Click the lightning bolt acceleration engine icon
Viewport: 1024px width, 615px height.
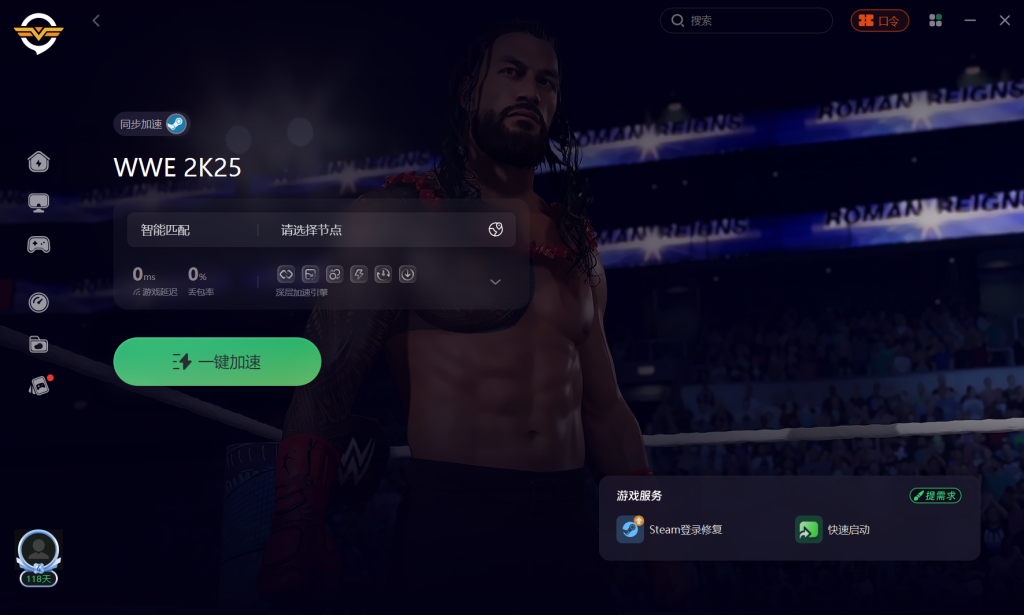click(359, 274)
